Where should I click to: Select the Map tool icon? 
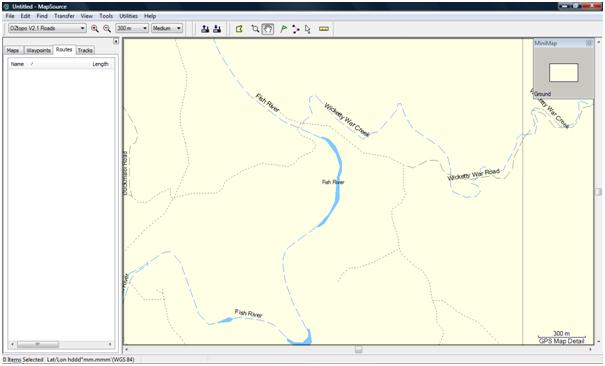coord(239,29)
